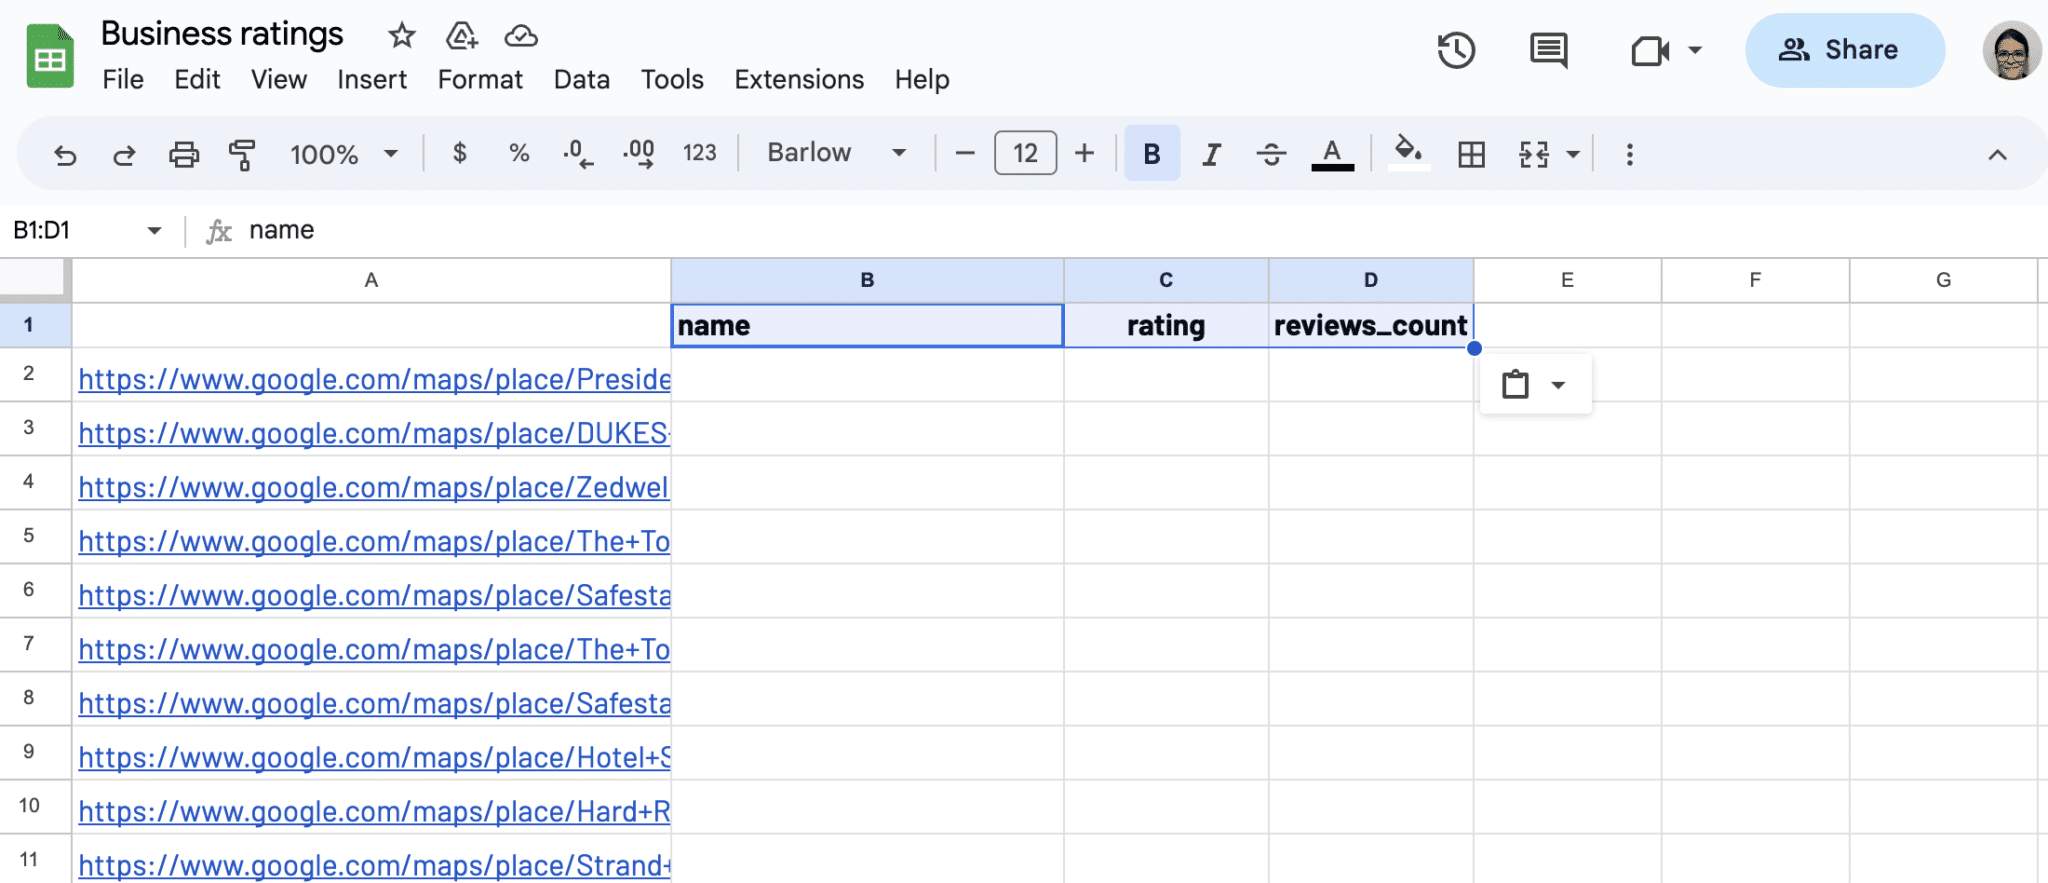Undo the last action
Viewport: 2048px width, 883px height.
(65, 154)
